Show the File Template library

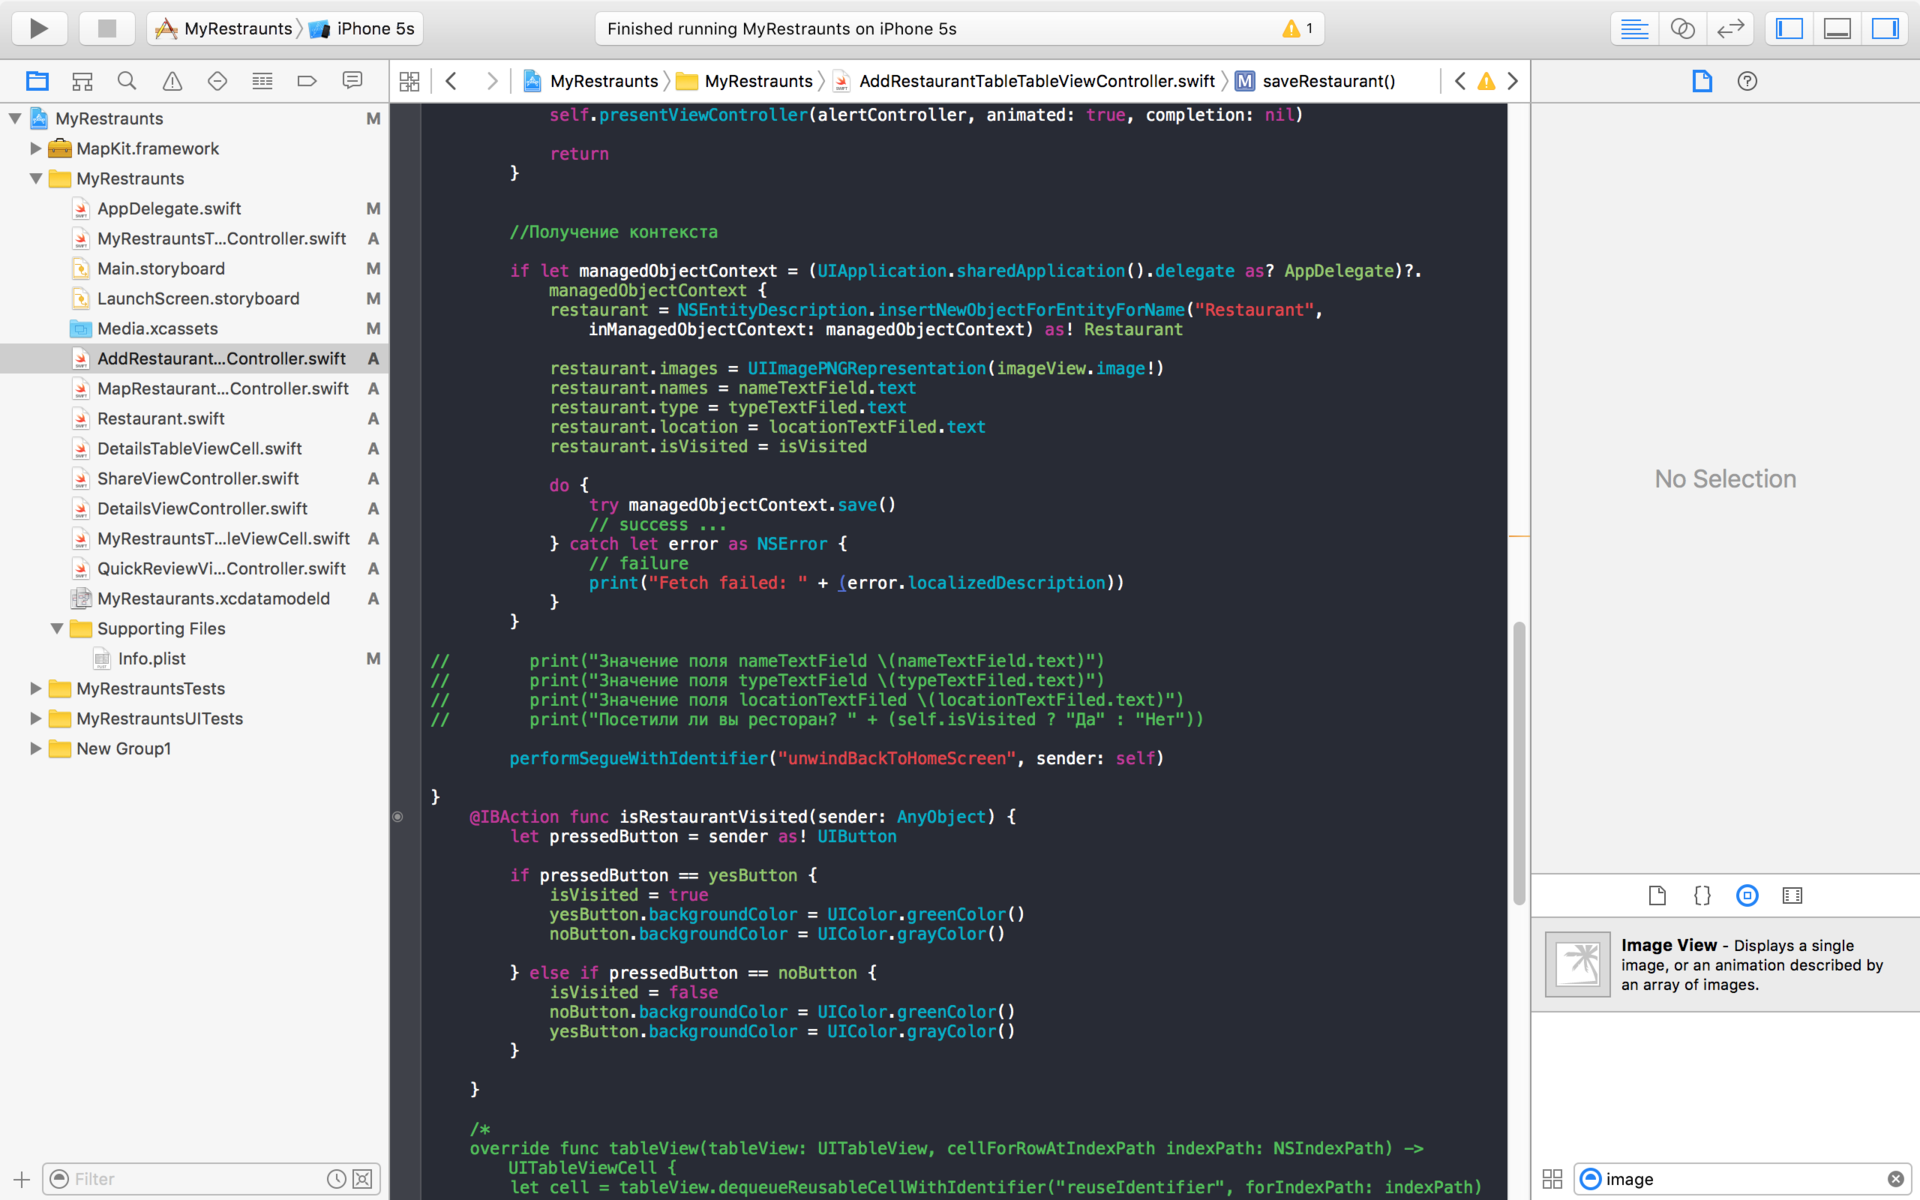[x=1657, y=895]
